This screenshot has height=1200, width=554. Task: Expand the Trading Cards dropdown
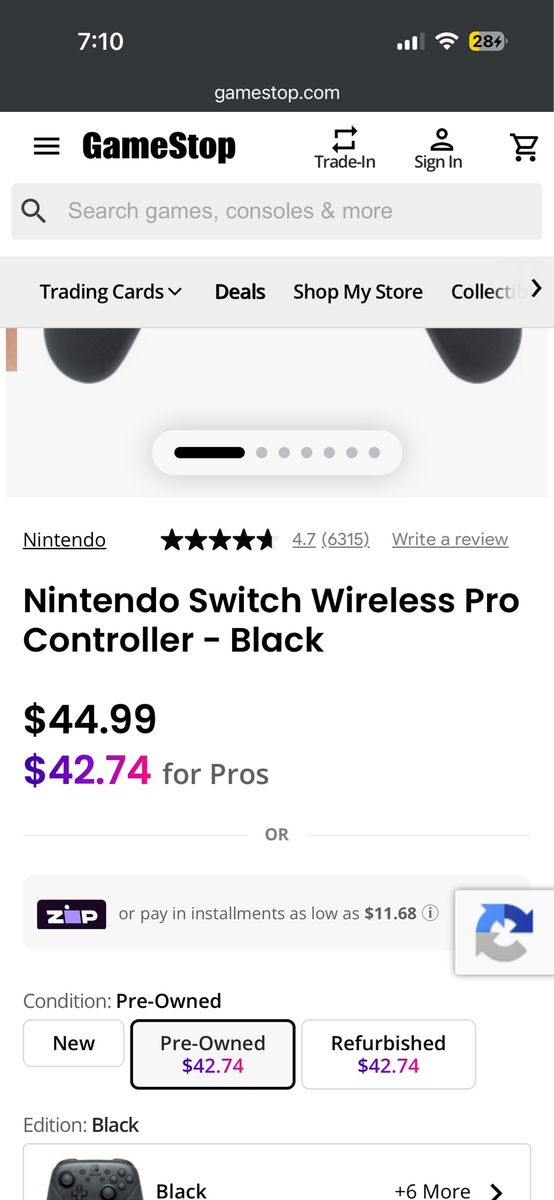[x=111, y=292]
